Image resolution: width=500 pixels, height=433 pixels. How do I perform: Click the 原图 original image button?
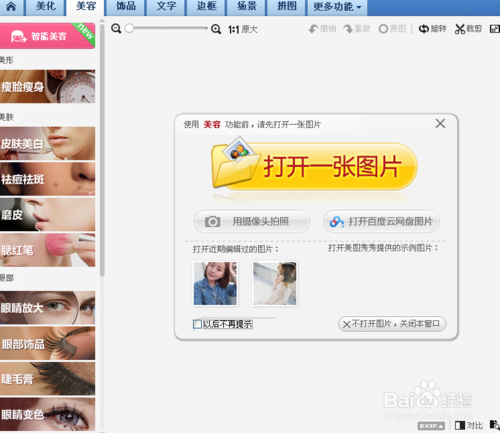click(392, 29)
